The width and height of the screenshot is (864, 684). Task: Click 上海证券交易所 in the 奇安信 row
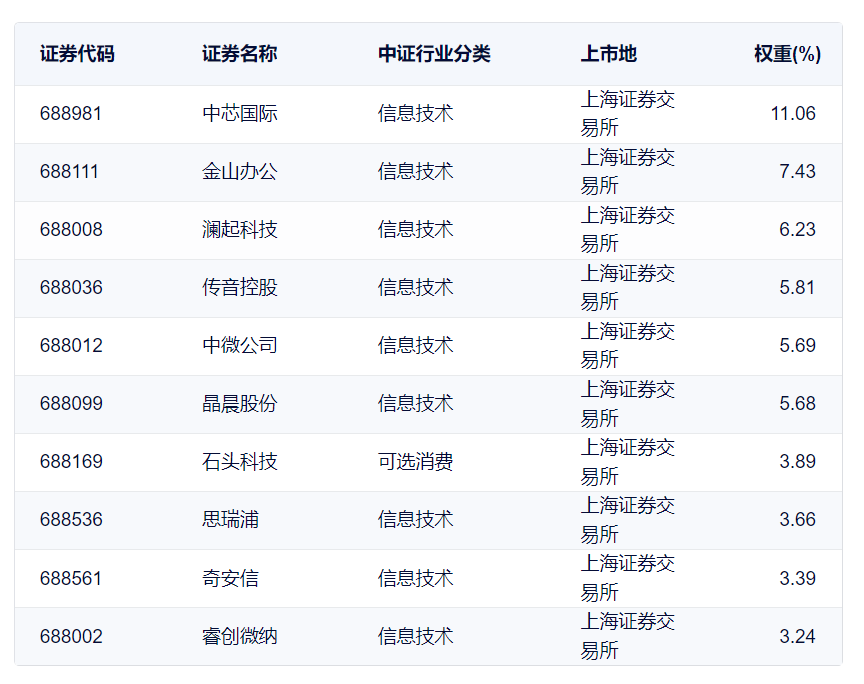[628, 578]
